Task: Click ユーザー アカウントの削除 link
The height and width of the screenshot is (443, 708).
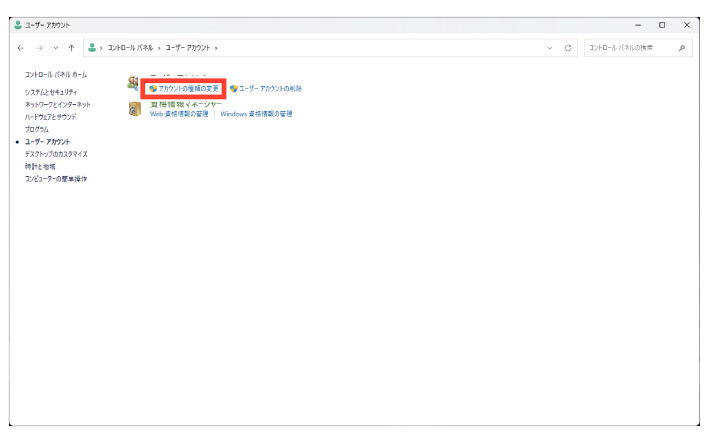Action: [x=270, y=89]
